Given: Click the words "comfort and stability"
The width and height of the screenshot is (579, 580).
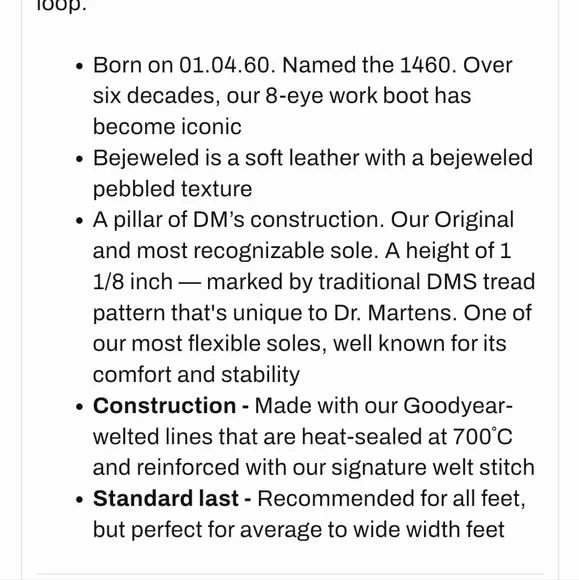Looking at the screenshot, I should click(x=196, y=375).
